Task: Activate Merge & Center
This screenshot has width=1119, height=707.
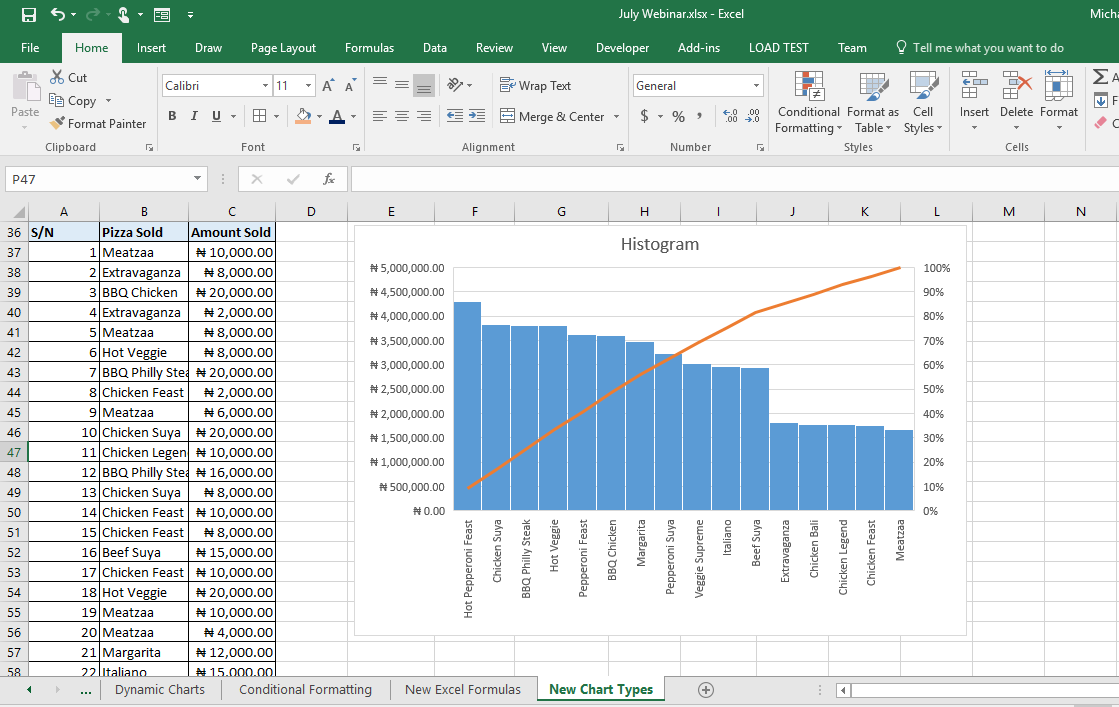Action: pyautogui.click(x=553, y=116)
